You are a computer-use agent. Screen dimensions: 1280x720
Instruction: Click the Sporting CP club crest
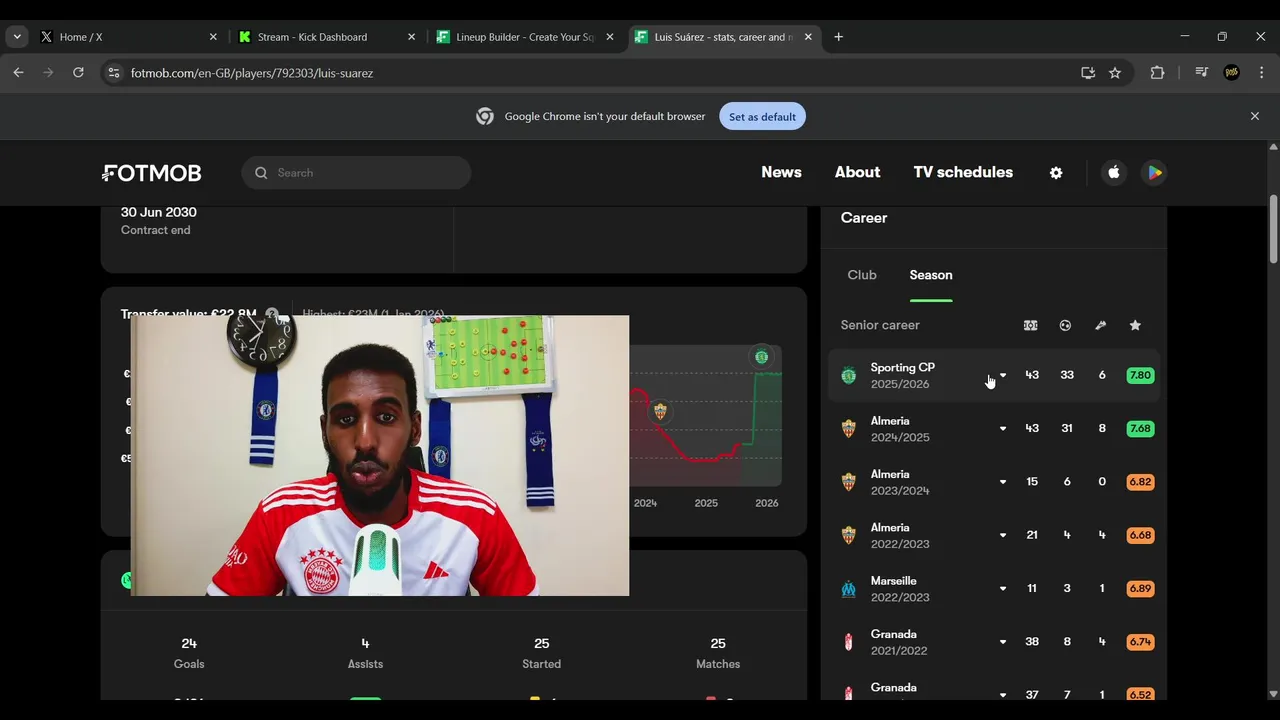(x=849, y=376)
